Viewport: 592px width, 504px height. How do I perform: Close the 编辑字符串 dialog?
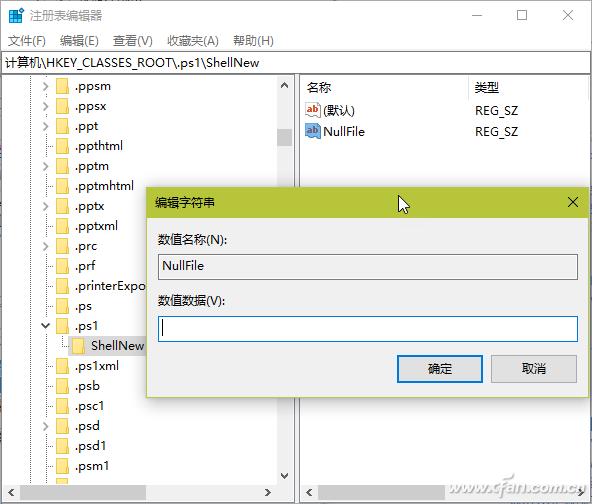tap(573, 202)
